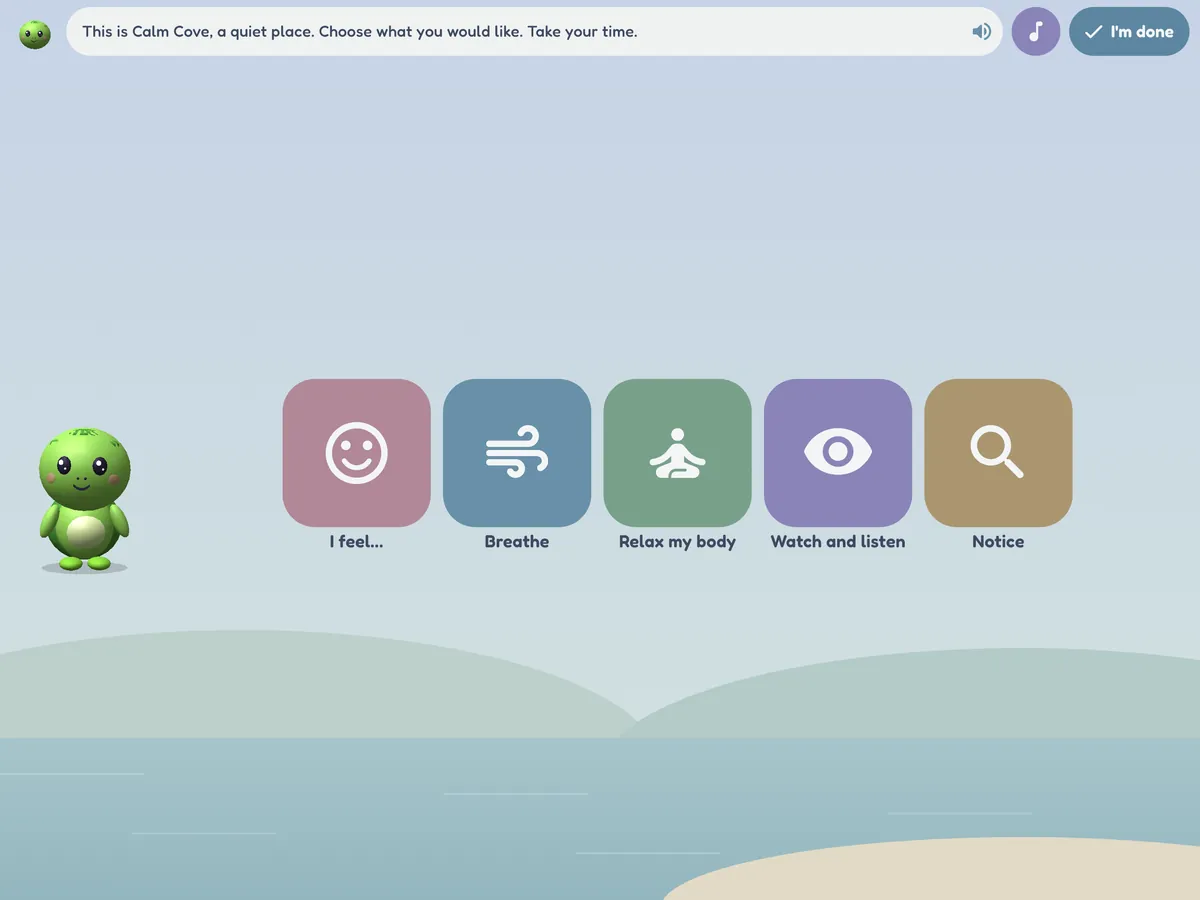Open the Relax my body meditation tile
Image resolution: width=1200 pixels, height=900 pixels.
tap(677, 453)
